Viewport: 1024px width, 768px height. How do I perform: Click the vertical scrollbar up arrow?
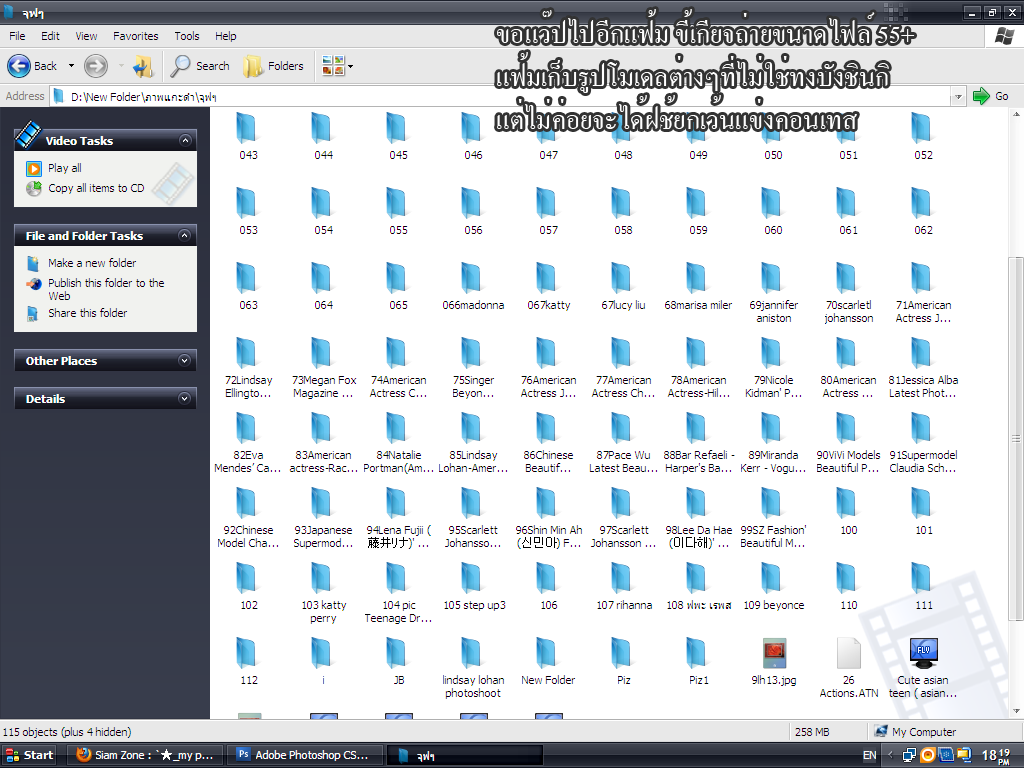pos(1016,114)
